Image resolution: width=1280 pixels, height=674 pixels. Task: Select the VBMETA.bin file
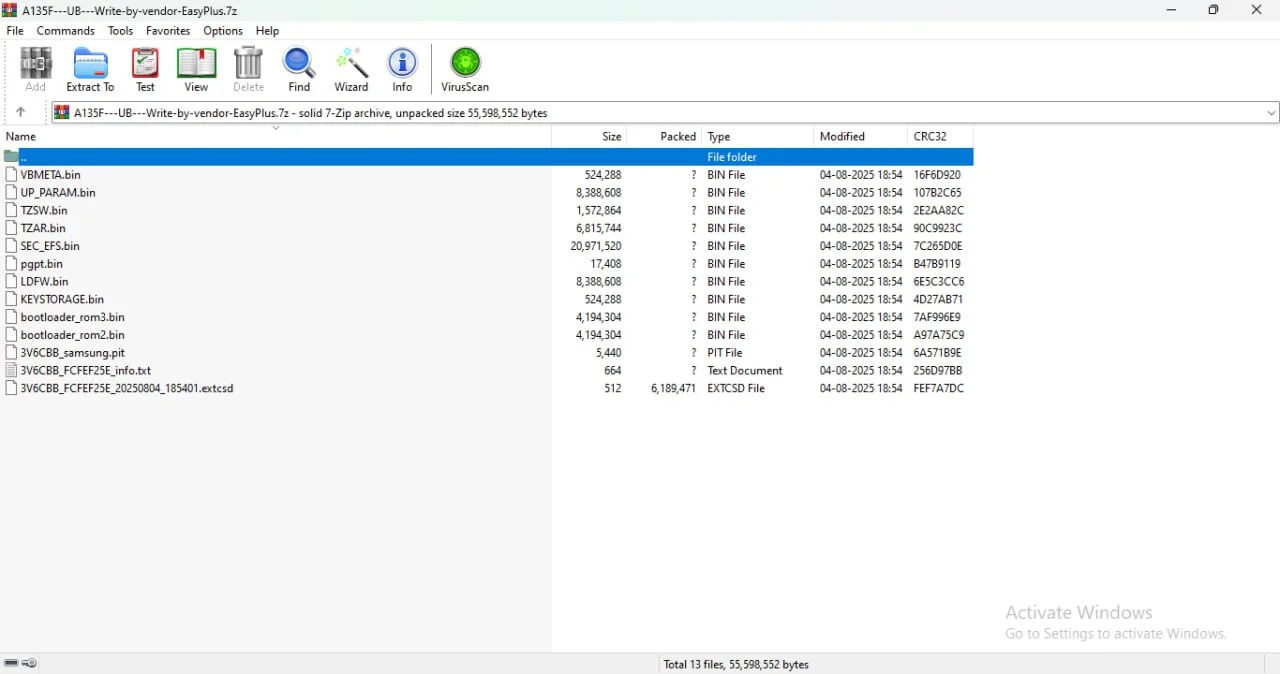point(51,175)
